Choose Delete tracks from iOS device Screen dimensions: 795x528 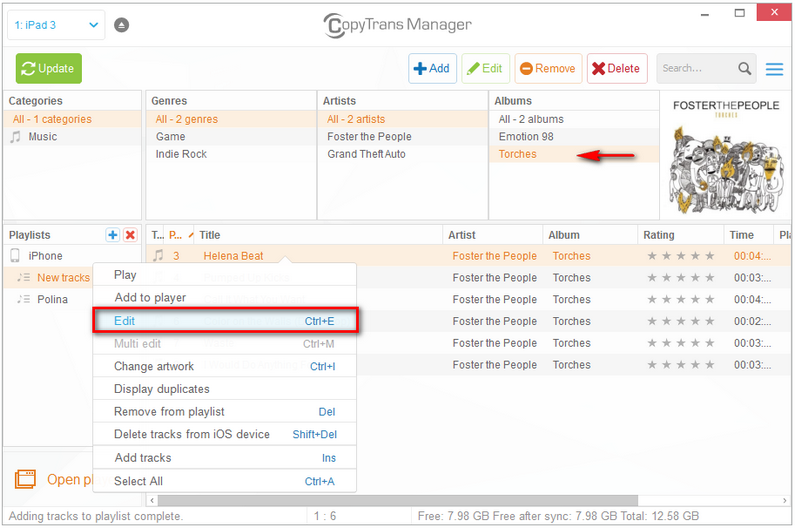pyautogui.click(x=225, y=435)
